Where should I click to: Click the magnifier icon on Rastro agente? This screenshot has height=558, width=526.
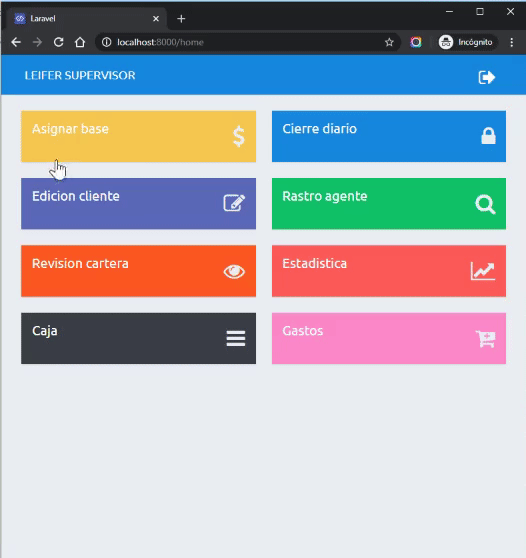[485, 204]
